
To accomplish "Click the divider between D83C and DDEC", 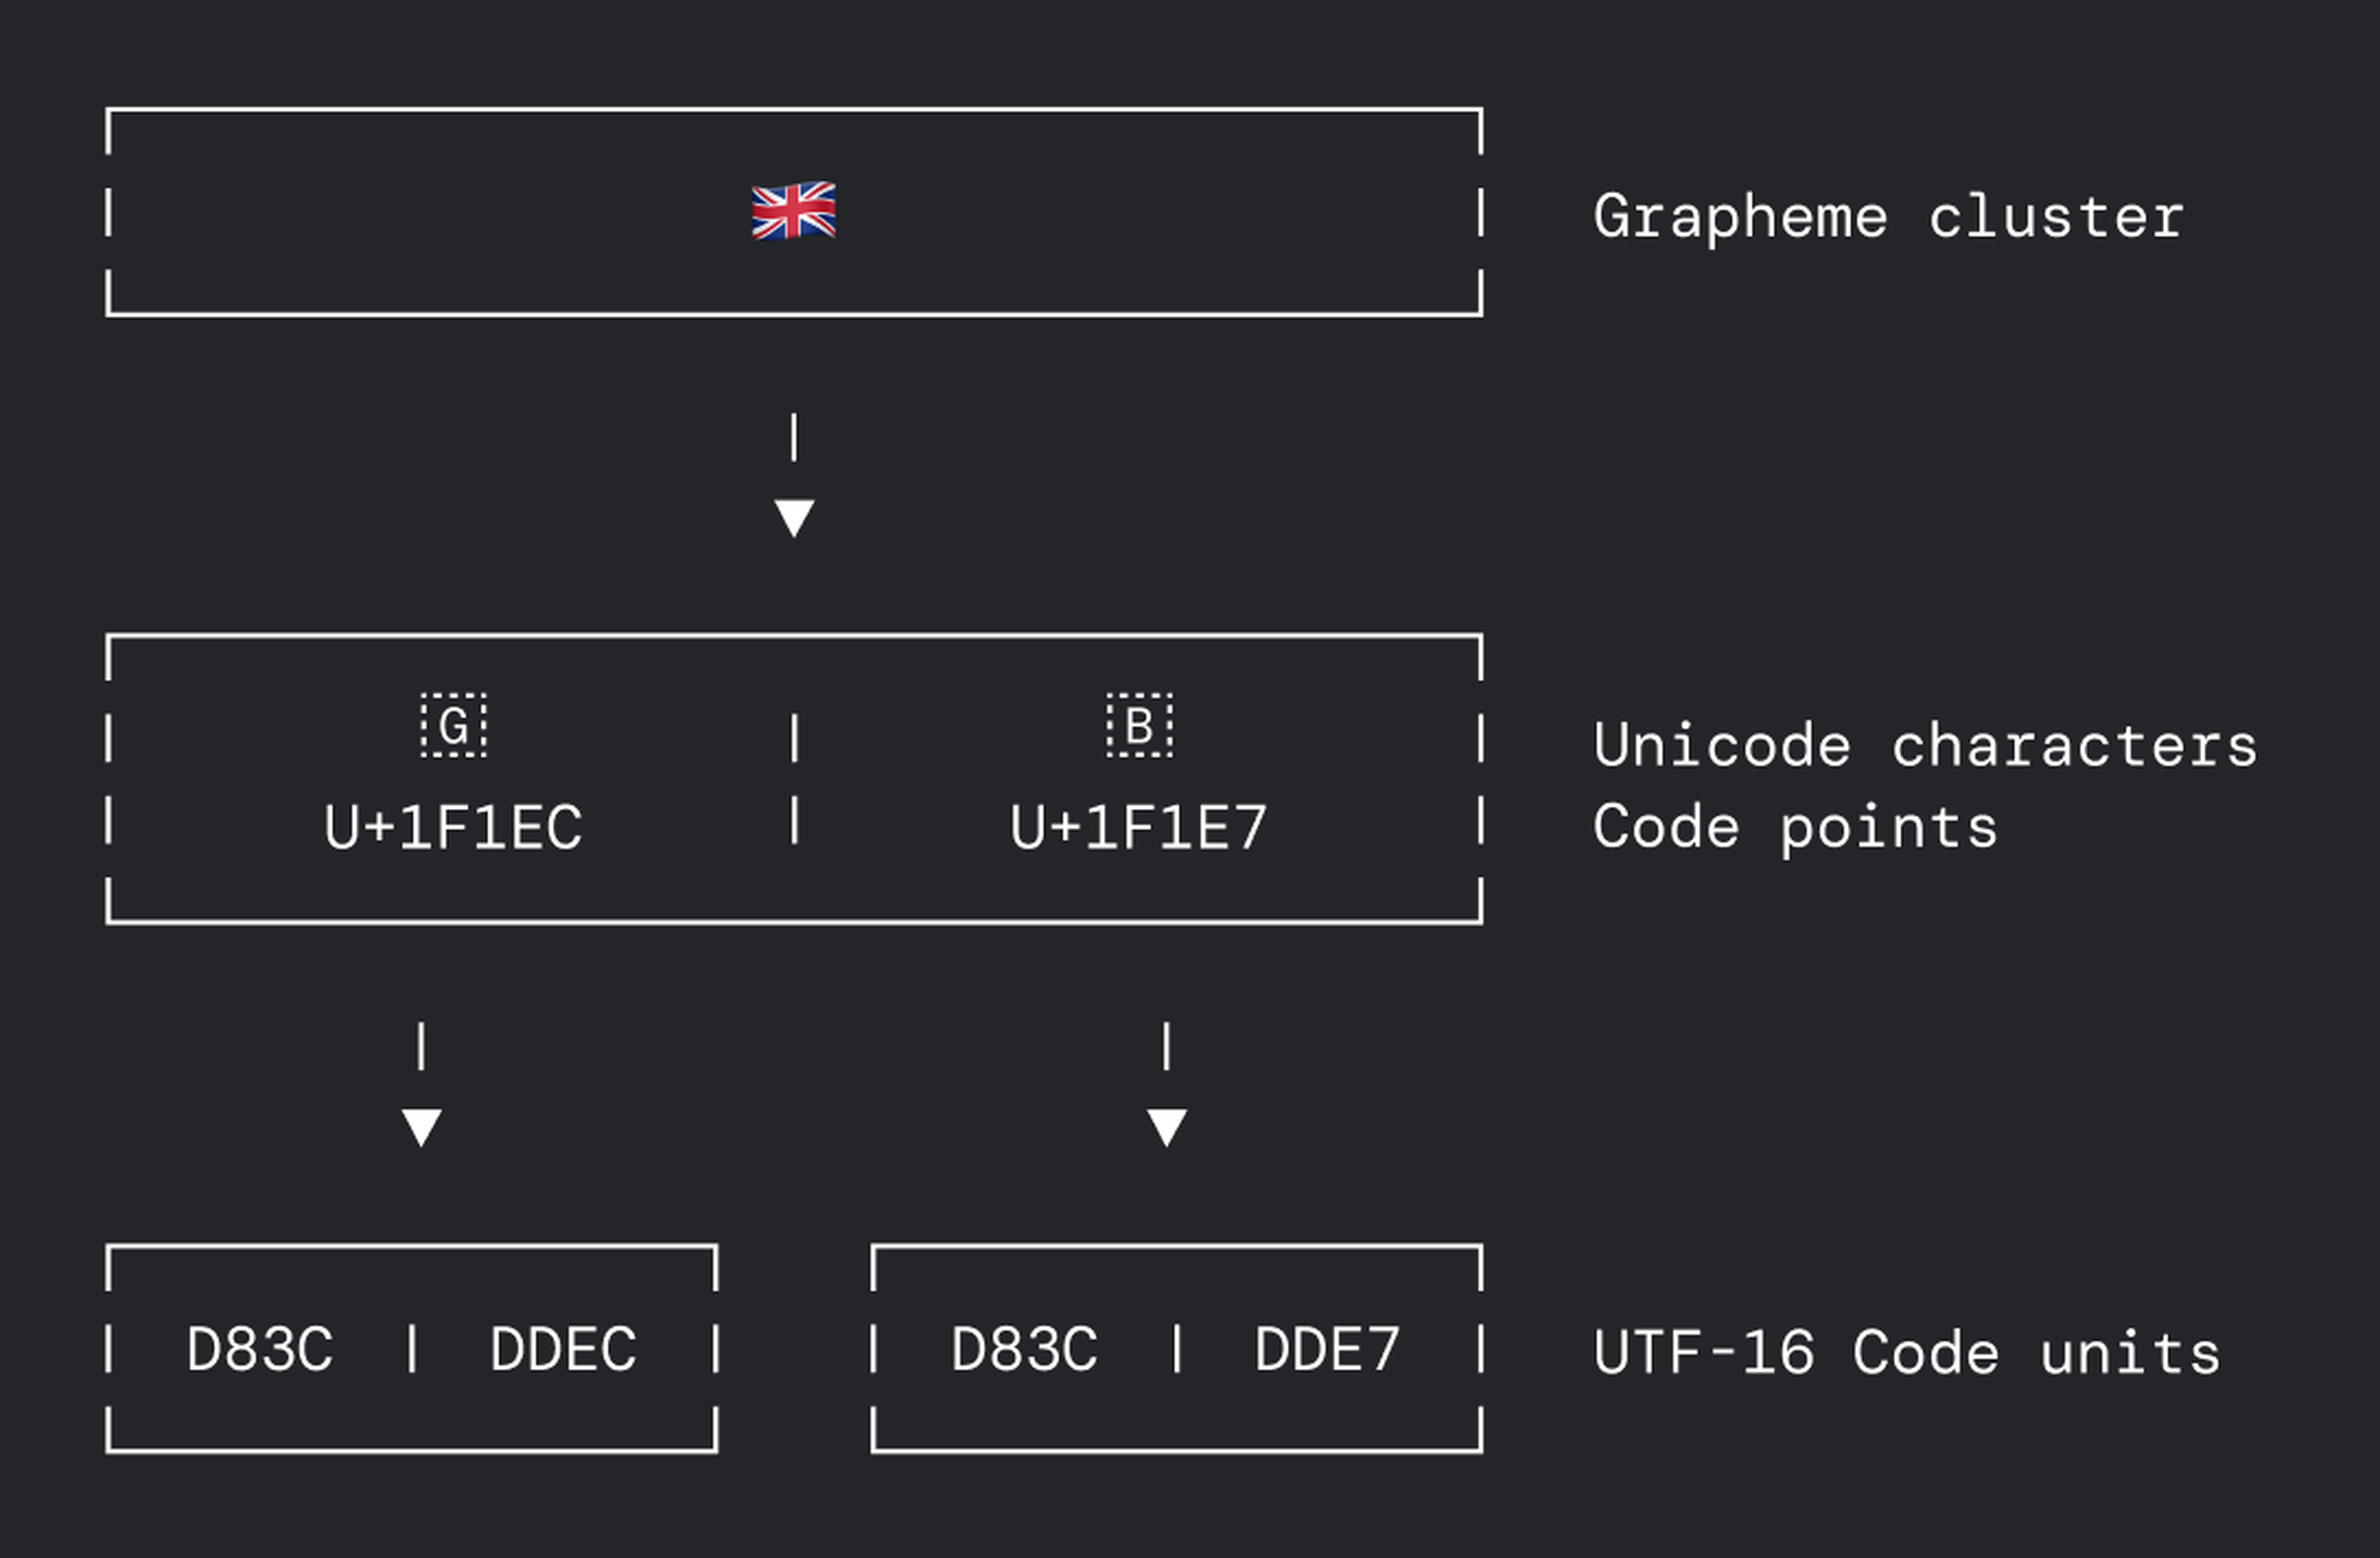I will pos(412,1348).
